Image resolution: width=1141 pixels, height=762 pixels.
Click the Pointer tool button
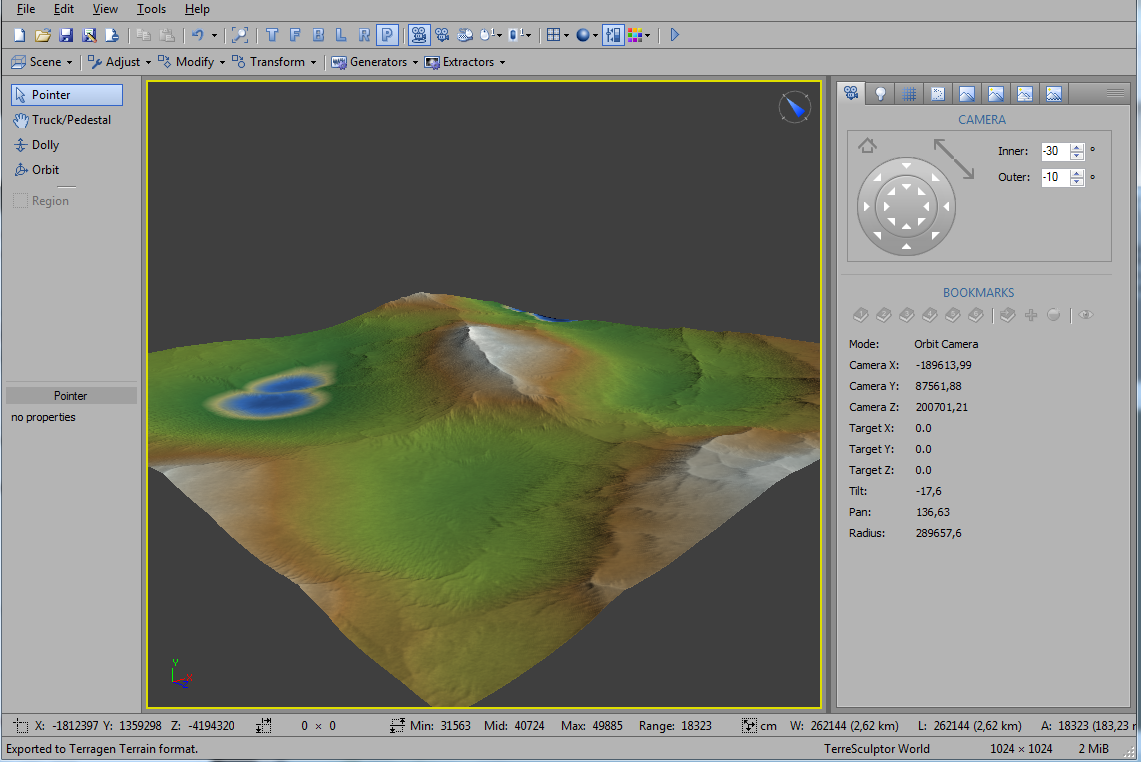click(66, 95)
